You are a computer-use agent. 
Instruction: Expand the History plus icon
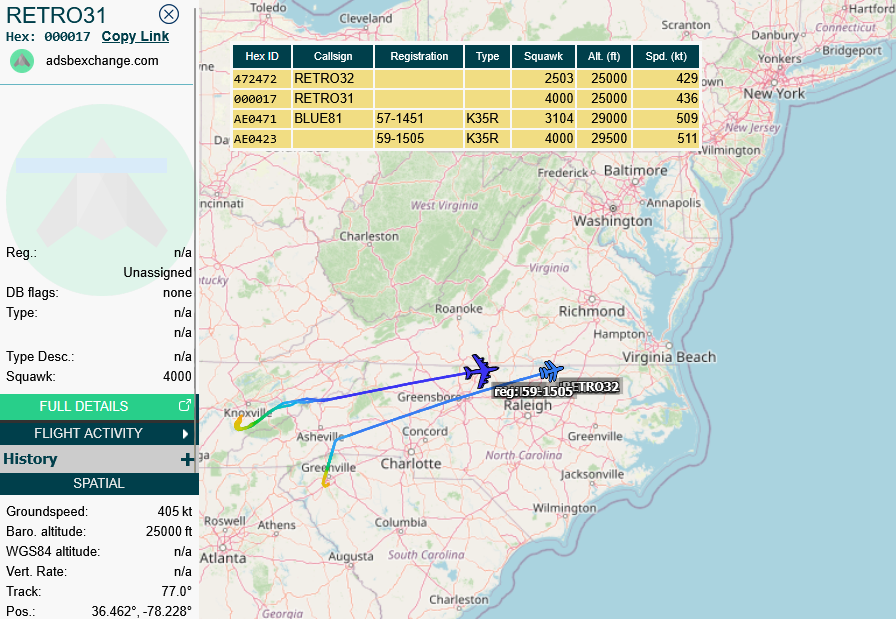[x=187, y=459]
